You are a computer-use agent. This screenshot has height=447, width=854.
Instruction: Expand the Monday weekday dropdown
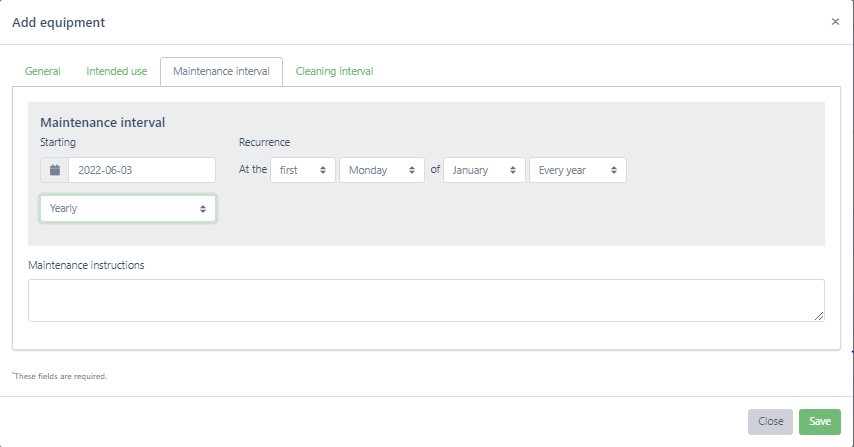382,170
